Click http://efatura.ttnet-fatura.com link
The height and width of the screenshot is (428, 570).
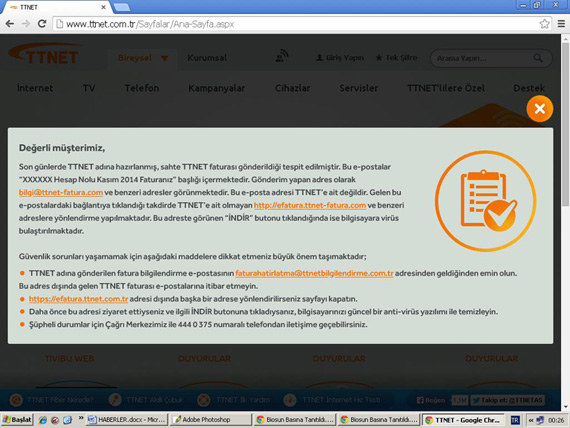coord(310,205)
